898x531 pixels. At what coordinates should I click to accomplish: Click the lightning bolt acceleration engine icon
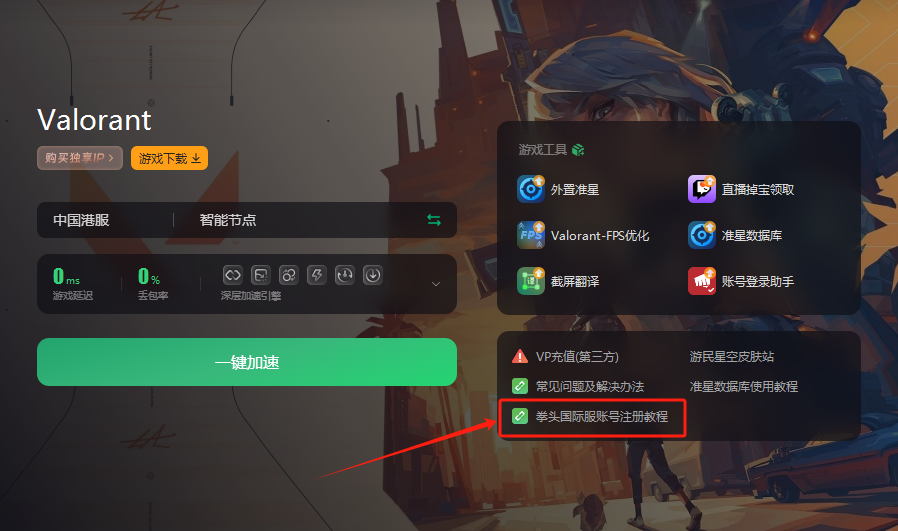[x=317, y=275]
